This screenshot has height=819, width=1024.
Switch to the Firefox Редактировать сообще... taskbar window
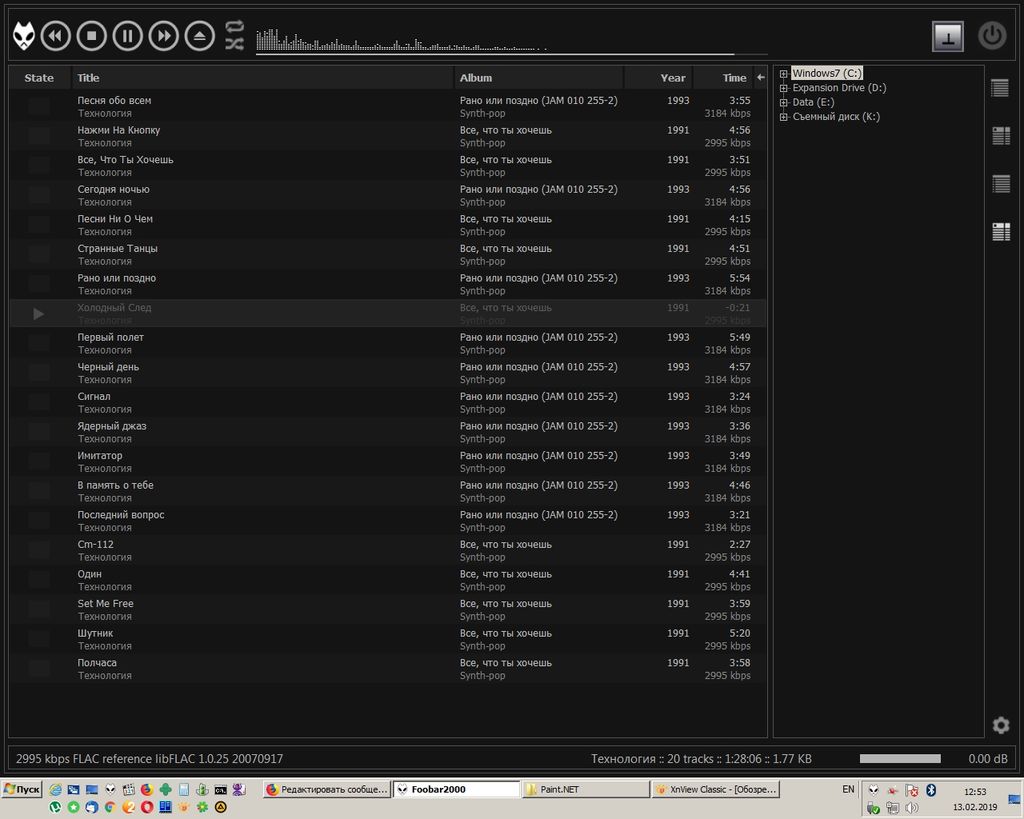click(x=327, y=789)
